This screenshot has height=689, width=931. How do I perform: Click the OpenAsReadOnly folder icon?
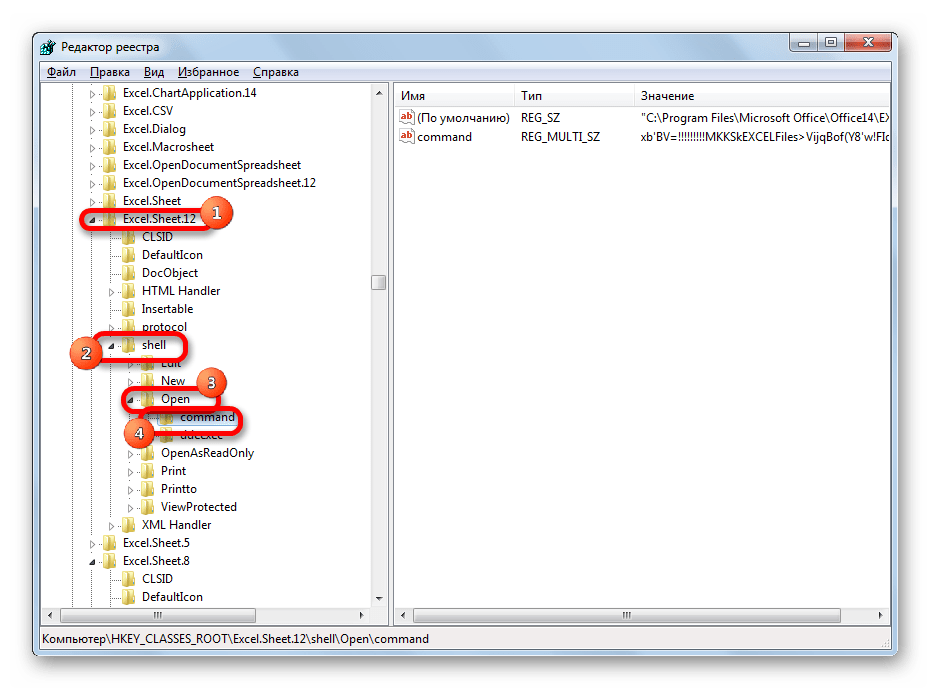click(147, 453)
